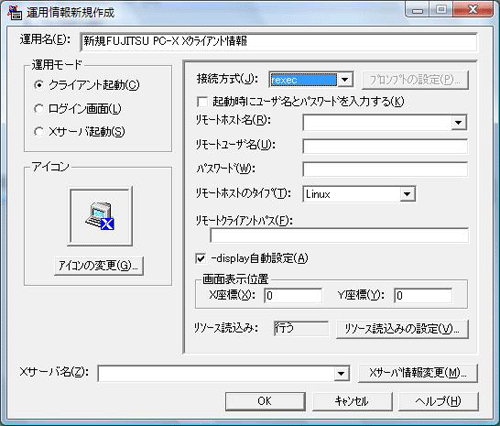500x426 pixels.
Task: Minimize the 運用情報新規作成 window
Action: [418, 10]
